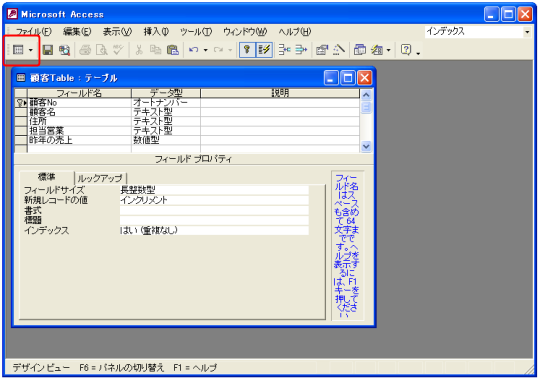Click the 数値型 data type cell
This screenshot has width=540, height=378.
(x=166, y=140)
